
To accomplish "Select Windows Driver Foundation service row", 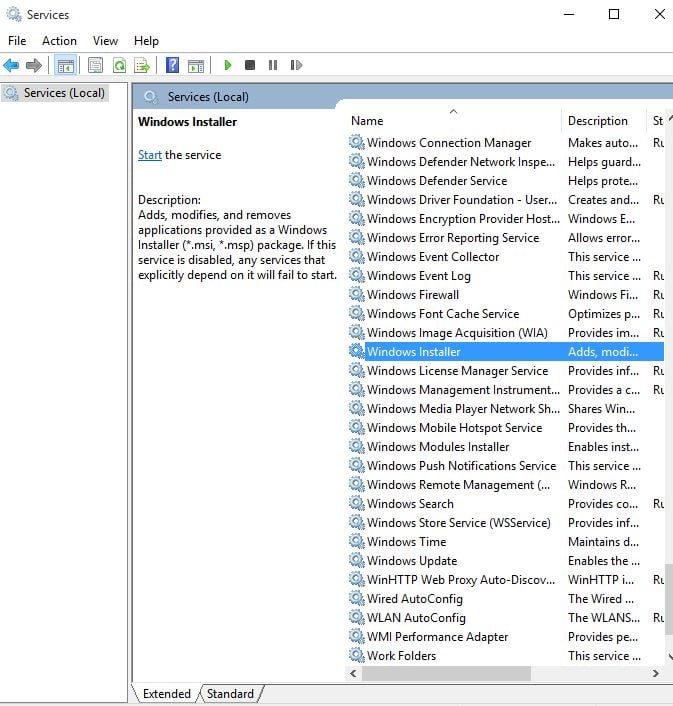I will coord(505,199).
